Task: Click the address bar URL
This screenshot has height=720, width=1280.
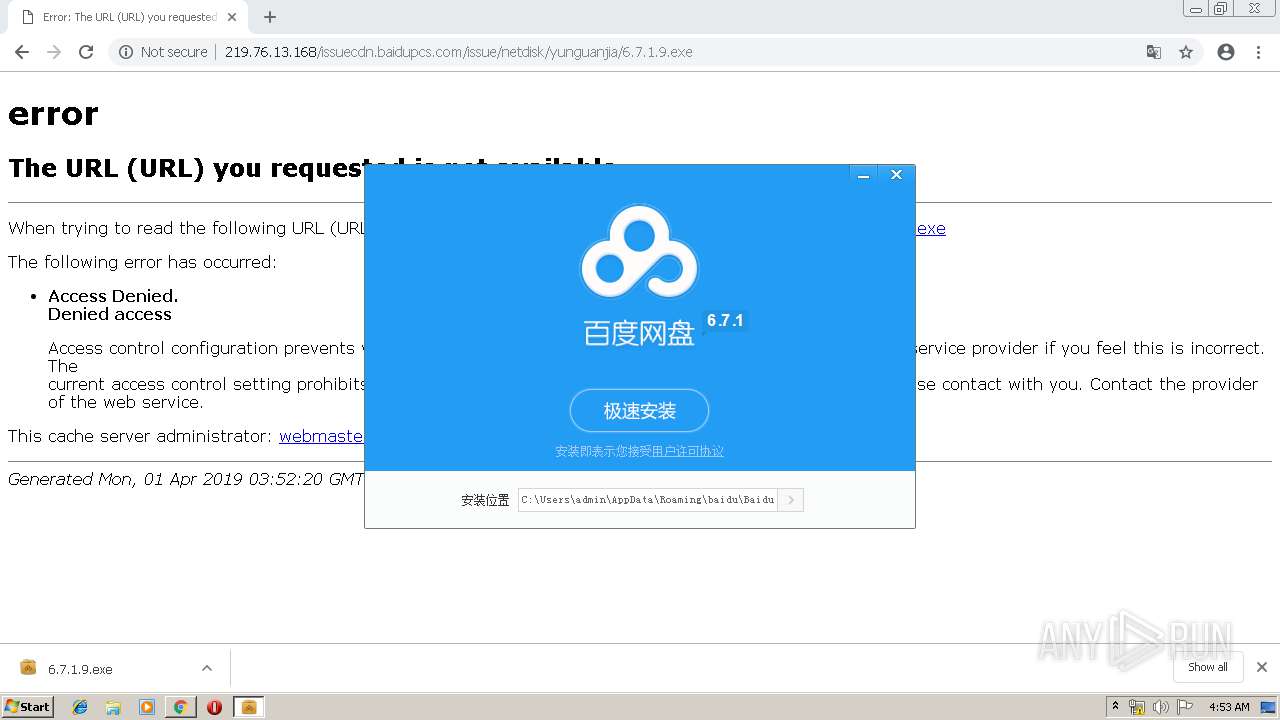Action: pyautogui.click(x=458, y=52)
